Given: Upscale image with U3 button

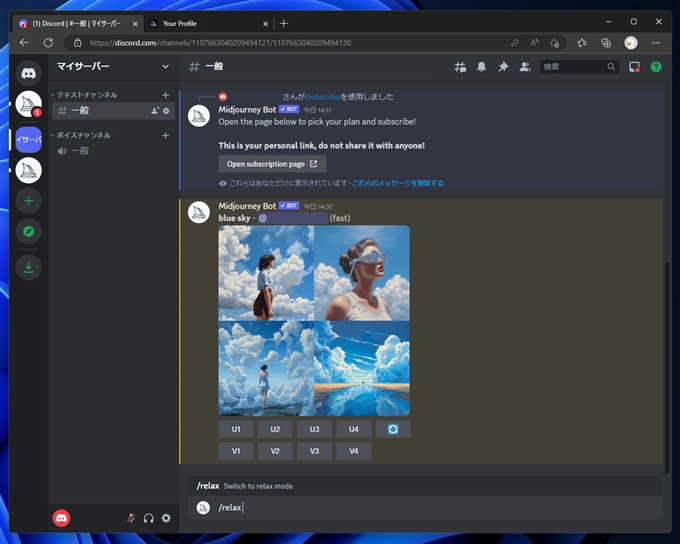Looking at the screenshot, I should point(314,429).
